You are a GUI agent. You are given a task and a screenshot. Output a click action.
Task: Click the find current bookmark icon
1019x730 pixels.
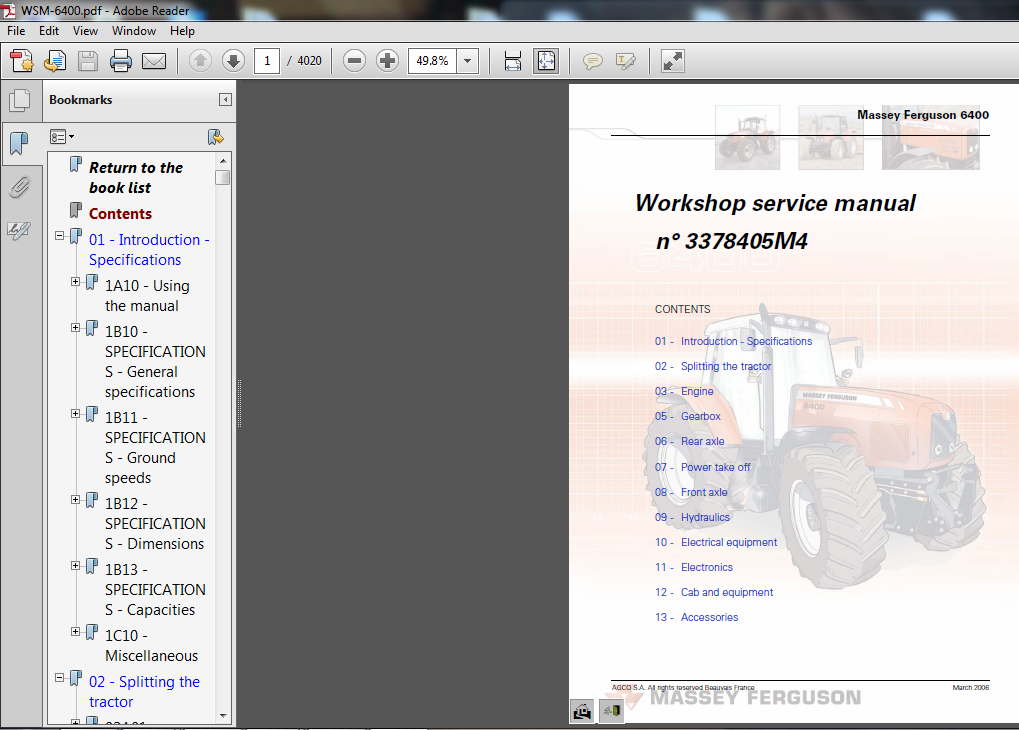point(215,137)
